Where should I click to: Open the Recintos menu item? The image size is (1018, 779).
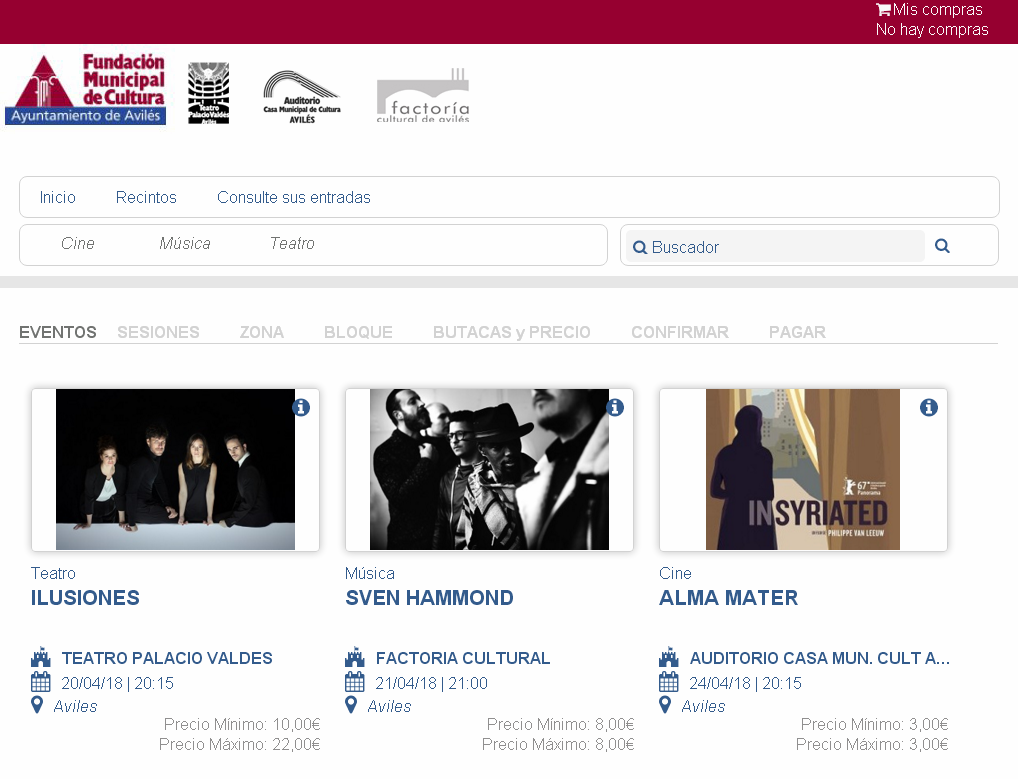146,197
